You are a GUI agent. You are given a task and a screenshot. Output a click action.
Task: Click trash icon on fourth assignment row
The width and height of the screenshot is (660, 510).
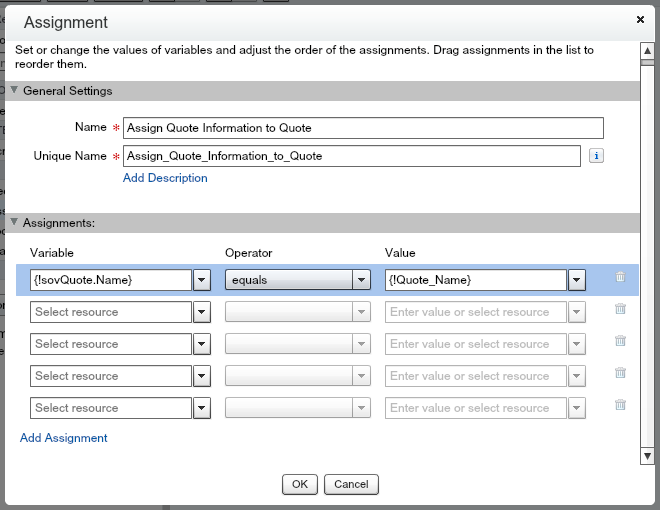(620, 374)
